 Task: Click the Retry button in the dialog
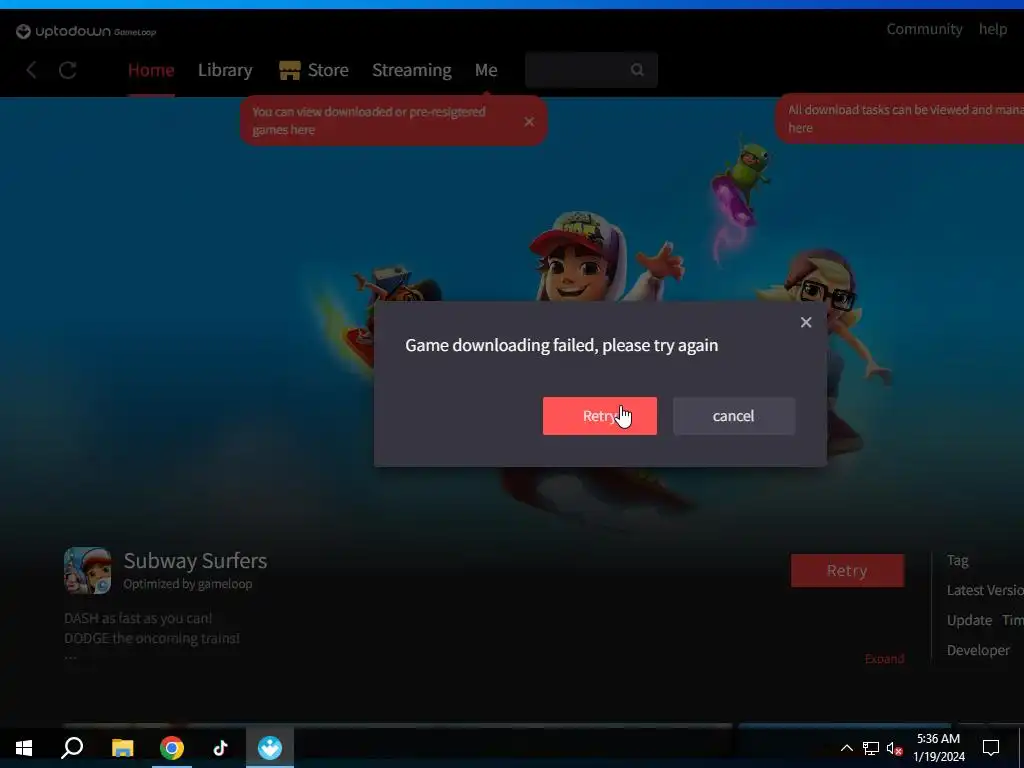click(x=600, y=416)
